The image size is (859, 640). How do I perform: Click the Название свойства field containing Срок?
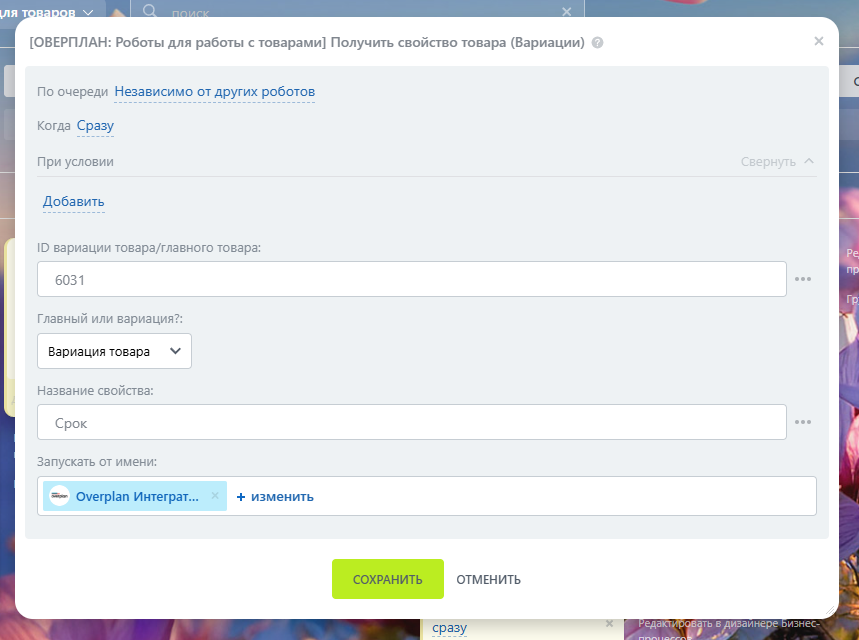(x=412, y=423)
